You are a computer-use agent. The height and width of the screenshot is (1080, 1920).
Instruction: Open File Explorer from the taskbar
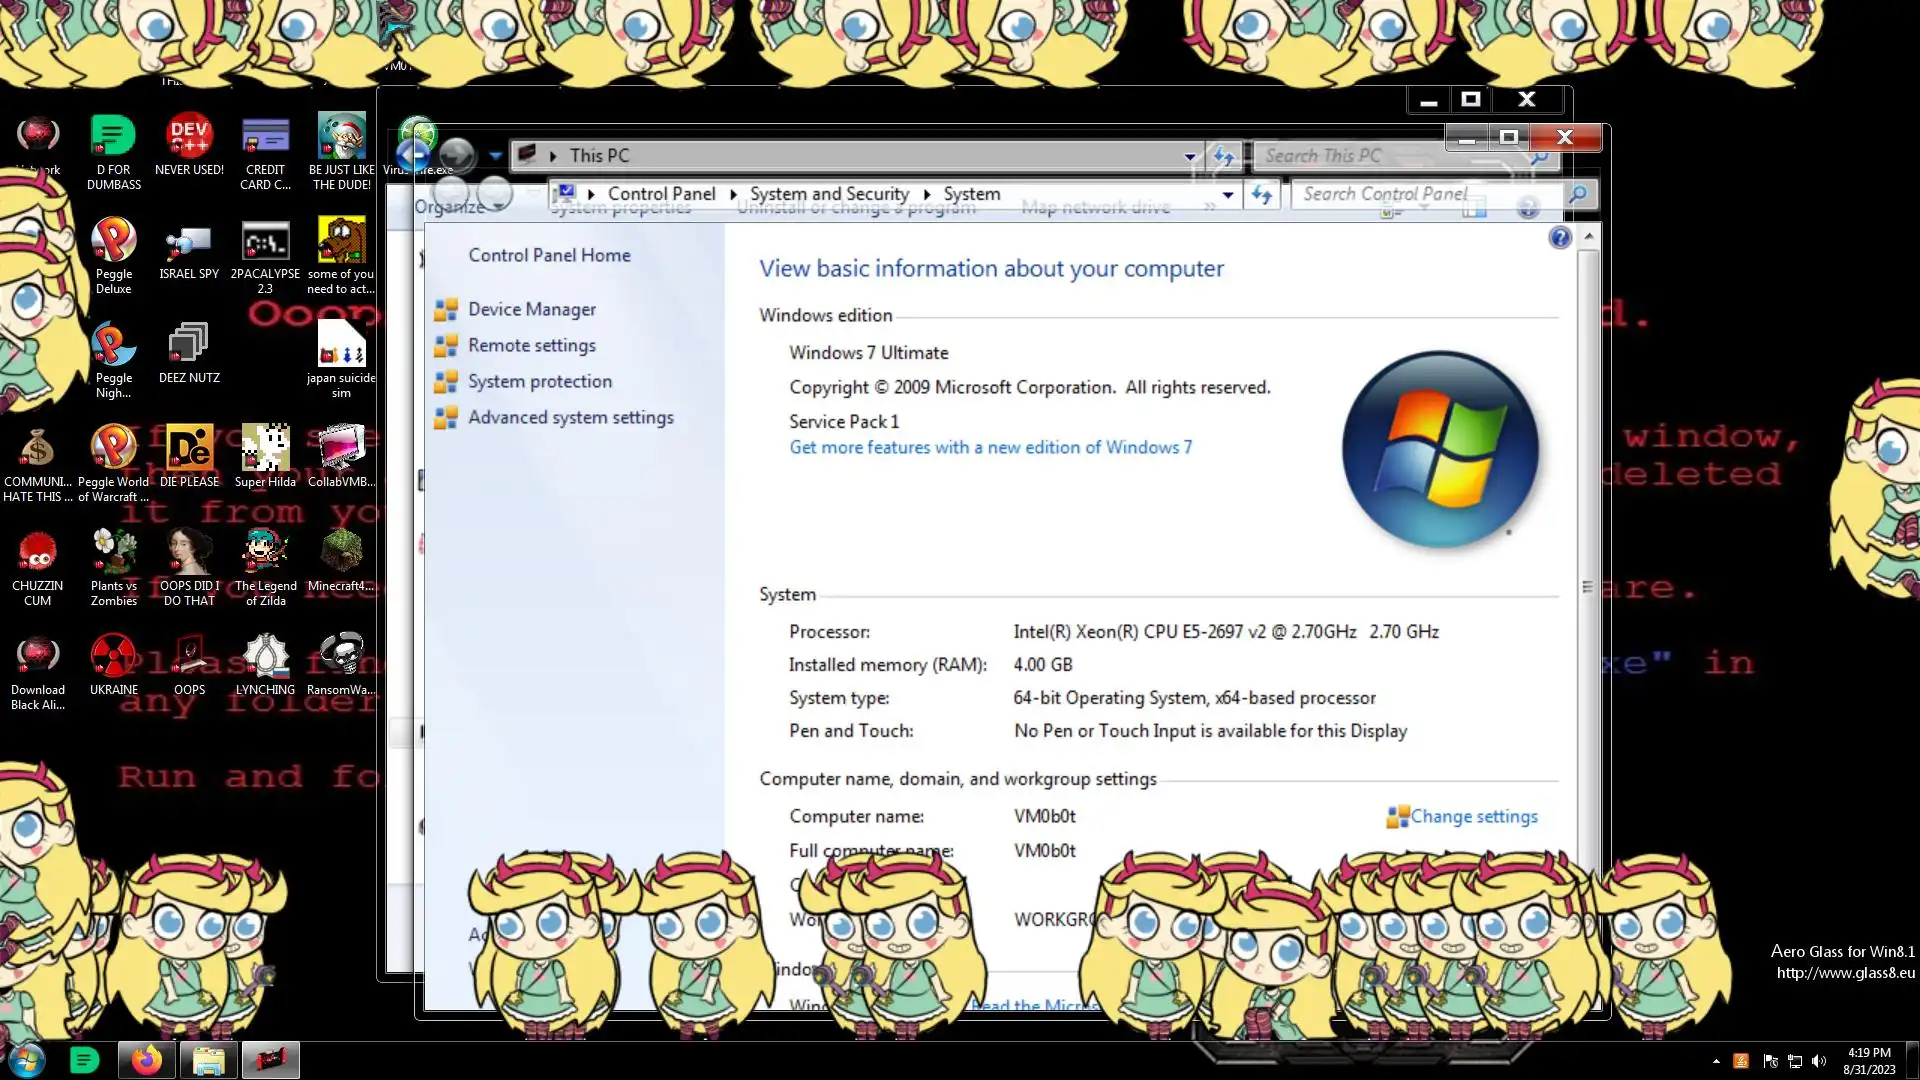tap(208, 1060)
